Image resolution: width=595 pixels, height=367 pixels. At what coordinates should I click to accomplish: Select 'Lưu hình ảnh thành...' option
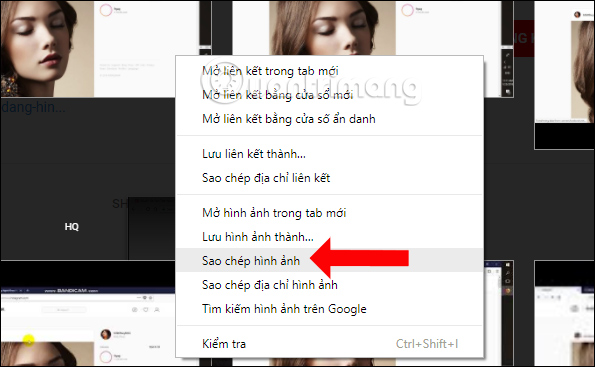(329, 237)
